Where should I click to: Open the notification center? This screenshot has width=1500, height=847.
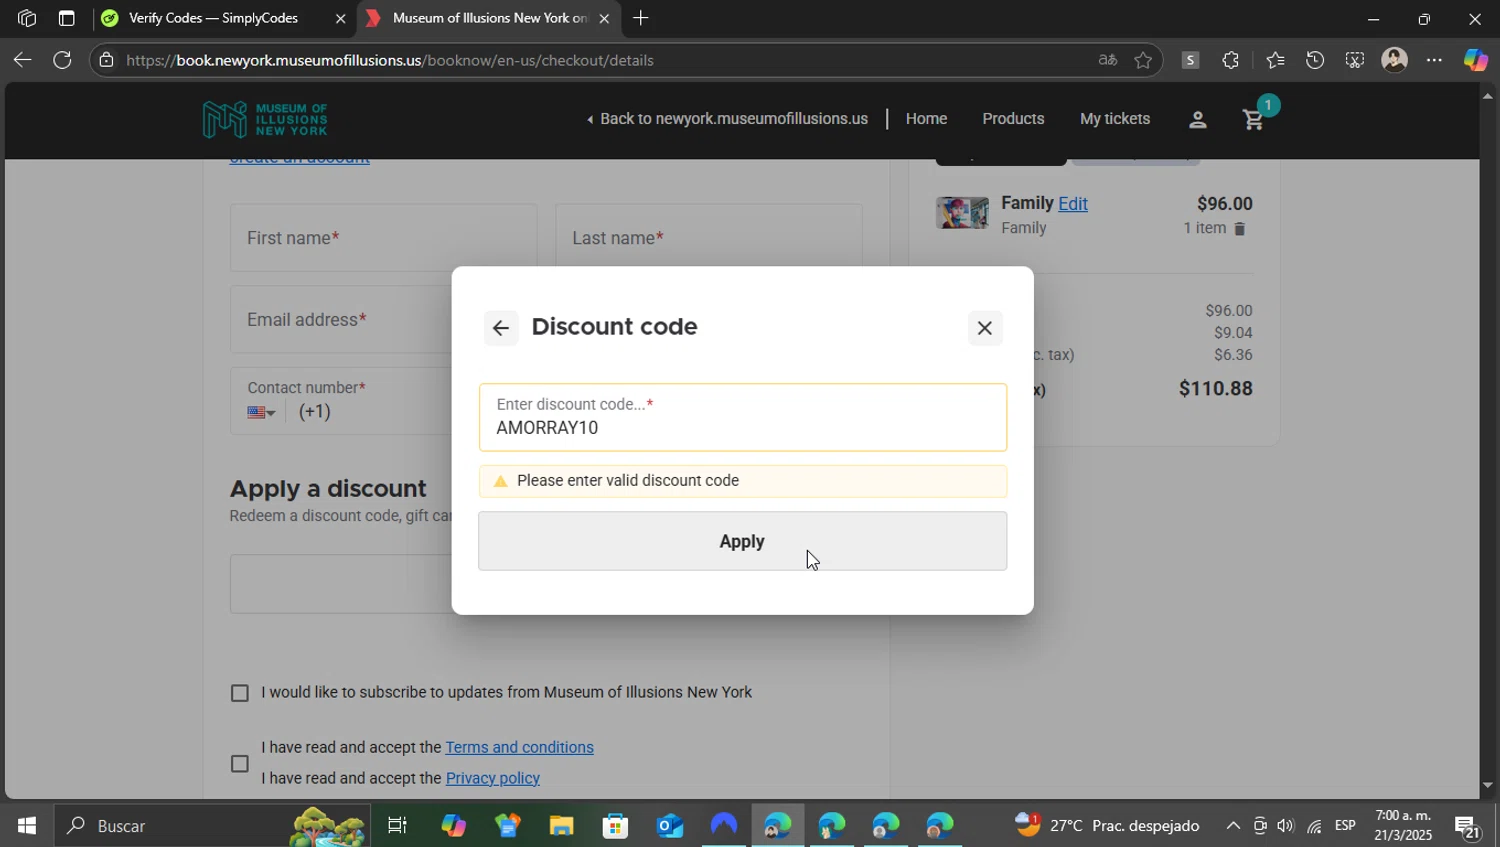[x=1468, y=826]
